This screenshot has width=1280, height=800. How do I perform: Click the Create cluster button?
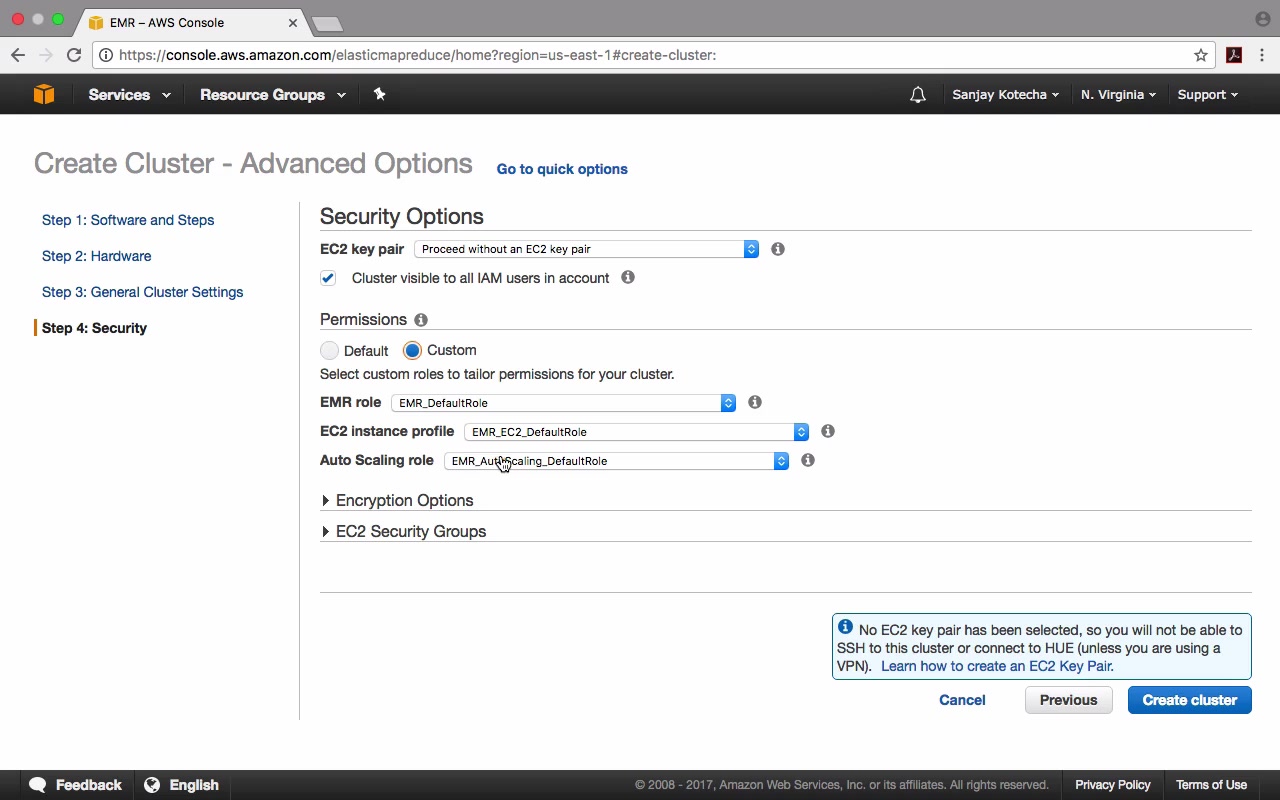(x=1189, y=700)
